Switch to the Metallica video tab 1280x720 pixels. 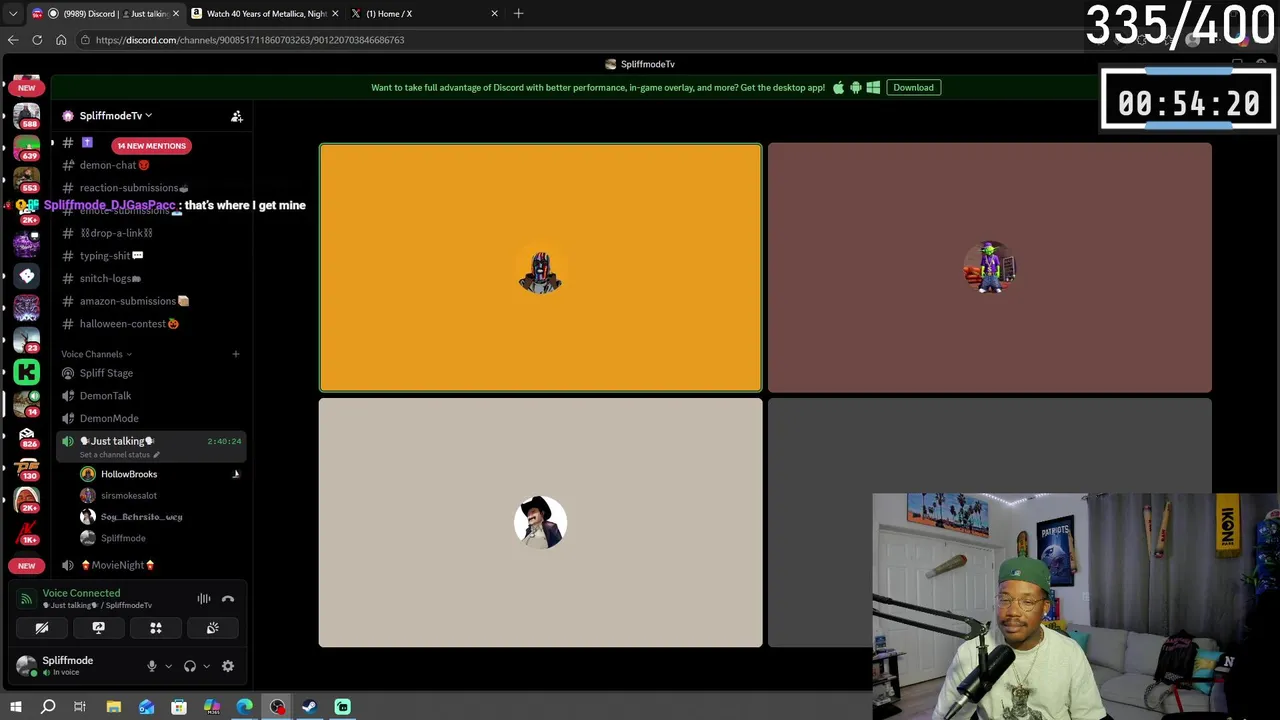264,14
